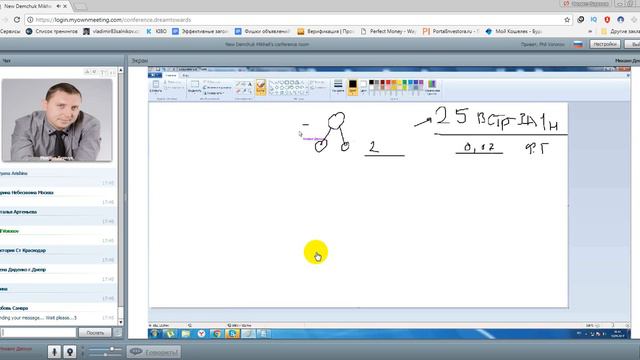Open the IQ browser extension
The image size is (640, 360).
(593, 20)
